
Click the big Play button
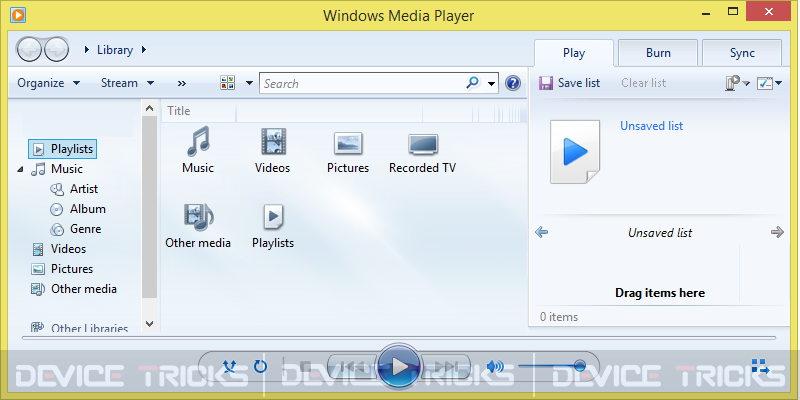pos(399,366)
